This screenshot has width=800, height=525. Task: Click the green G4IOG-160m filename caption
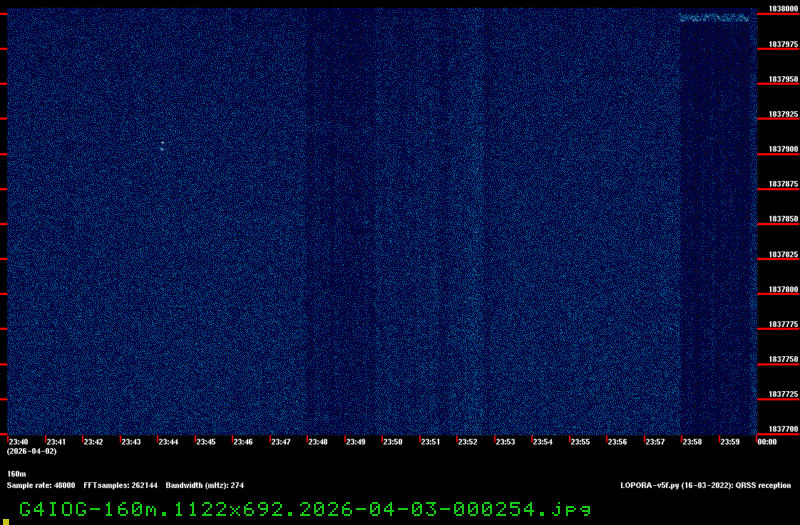coord(305,509)
